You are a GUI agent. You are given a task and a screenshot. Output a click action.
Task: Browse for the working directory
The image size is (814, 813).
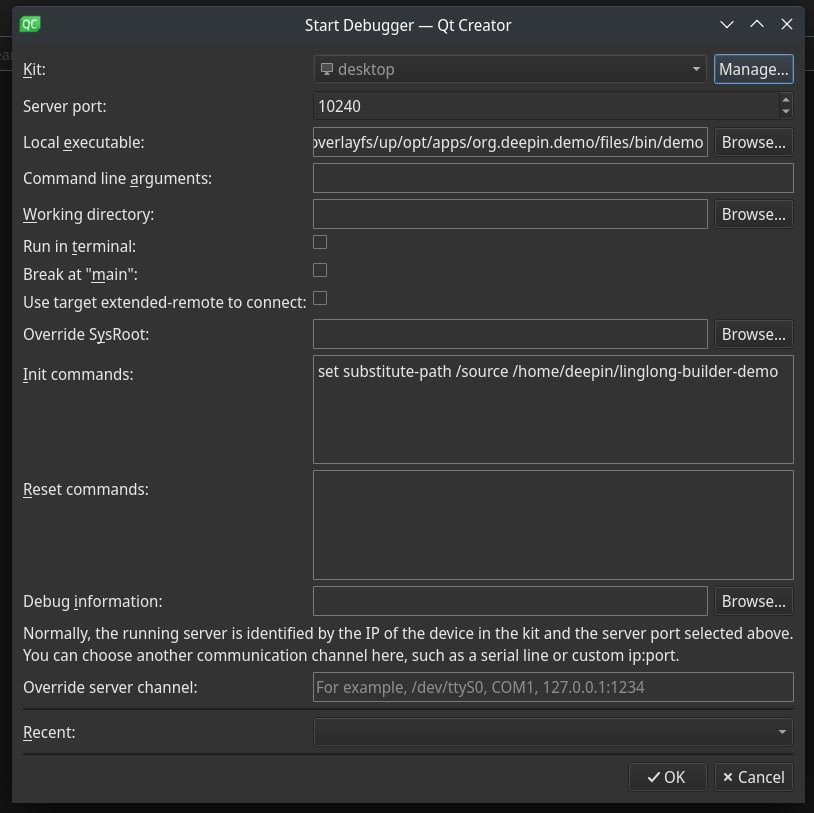(753, 214)
